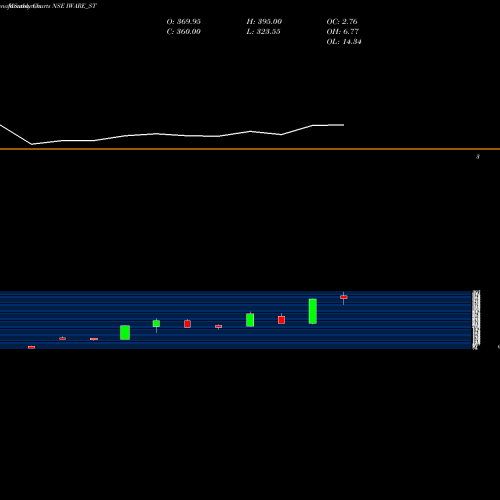This screenshot has width=500, height=500.
Task: Select the first red candlestick of the series
Action: click(x=31, y=347)
